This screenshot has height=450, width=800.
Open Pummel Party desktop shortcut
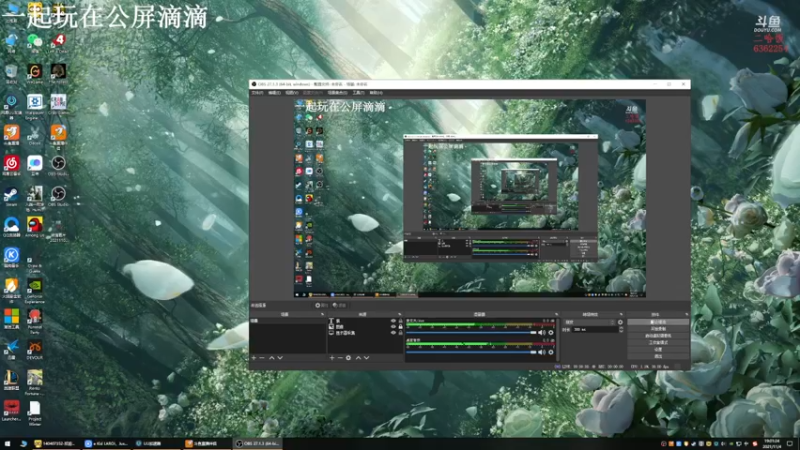(x=35, y=321)
